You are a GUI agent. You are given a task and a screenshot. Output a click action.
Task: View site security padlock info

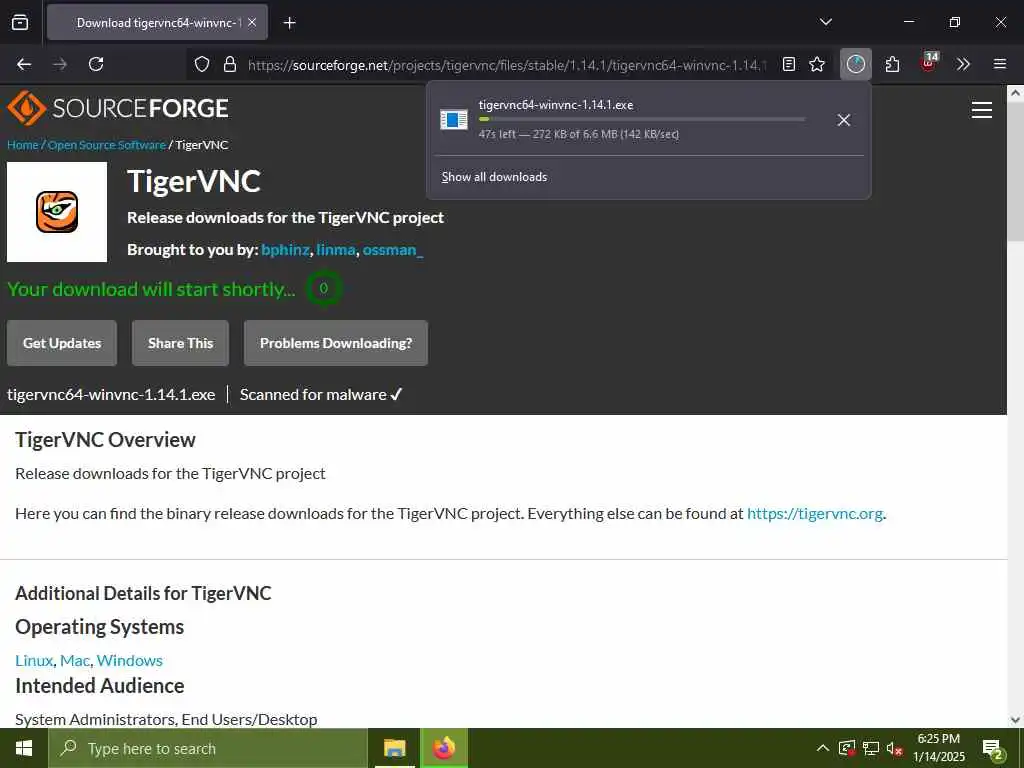(x=229, y=64)
